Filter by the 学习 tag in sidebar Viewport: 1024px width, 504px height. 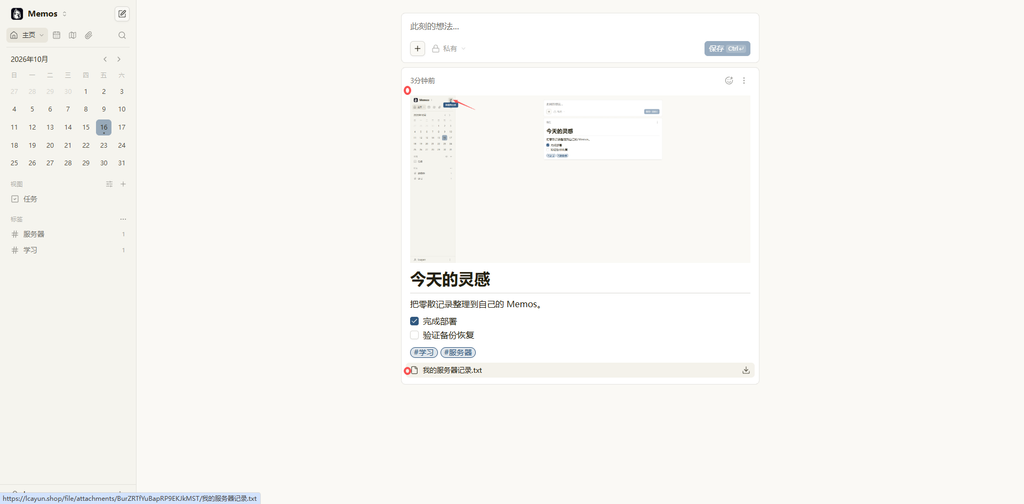pos(68,250)
